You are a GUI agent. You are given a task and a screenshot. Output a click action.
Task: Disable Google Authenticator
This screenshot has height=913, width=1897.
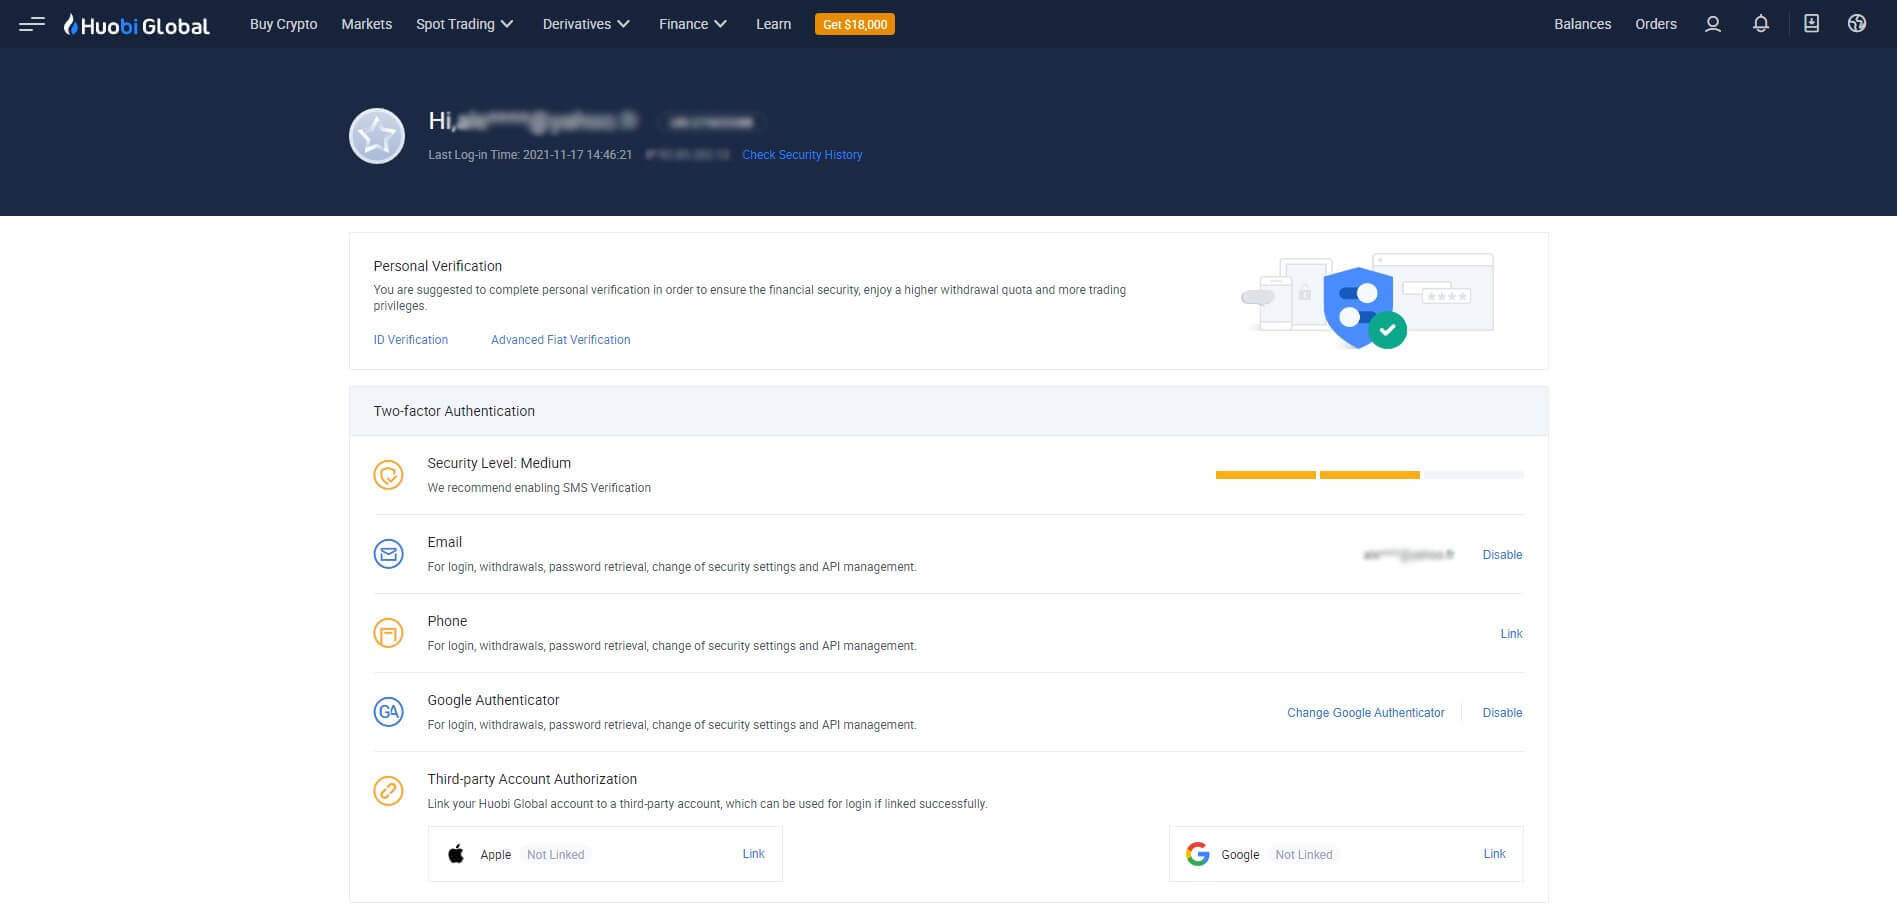coord(1501,713)
